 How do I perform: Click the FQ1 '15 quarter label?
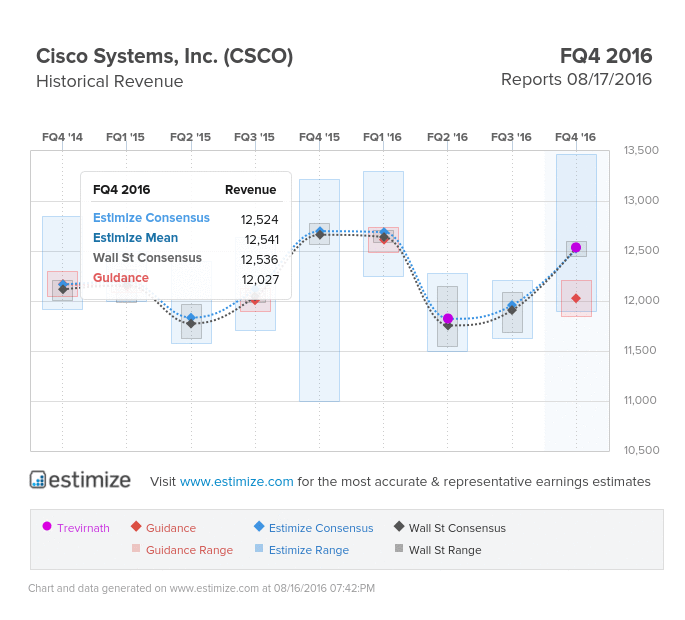point(125,137)
